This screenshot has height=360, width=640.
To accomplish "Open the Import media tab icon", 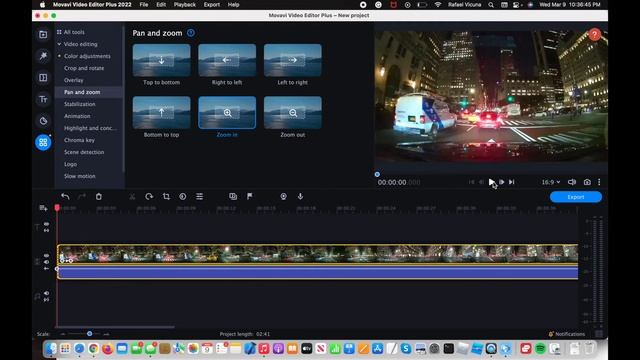I will pos(43,34).
